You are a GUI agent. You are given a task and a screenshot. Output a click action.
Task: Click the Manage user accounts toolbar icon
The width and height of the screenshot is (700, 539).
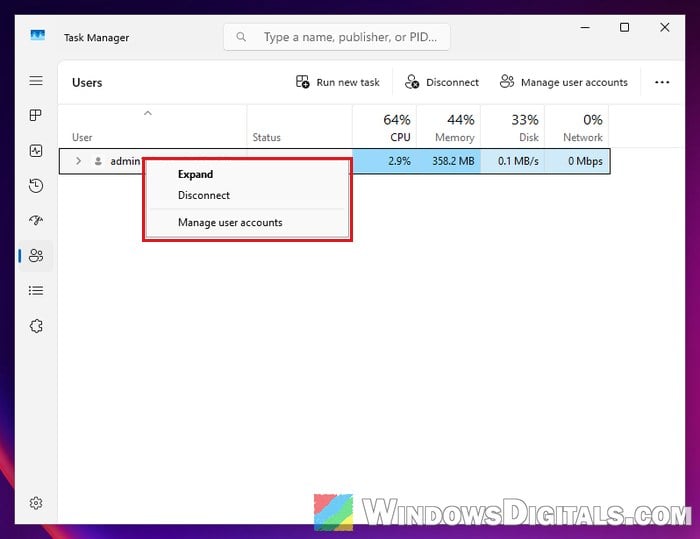[507, 81]
